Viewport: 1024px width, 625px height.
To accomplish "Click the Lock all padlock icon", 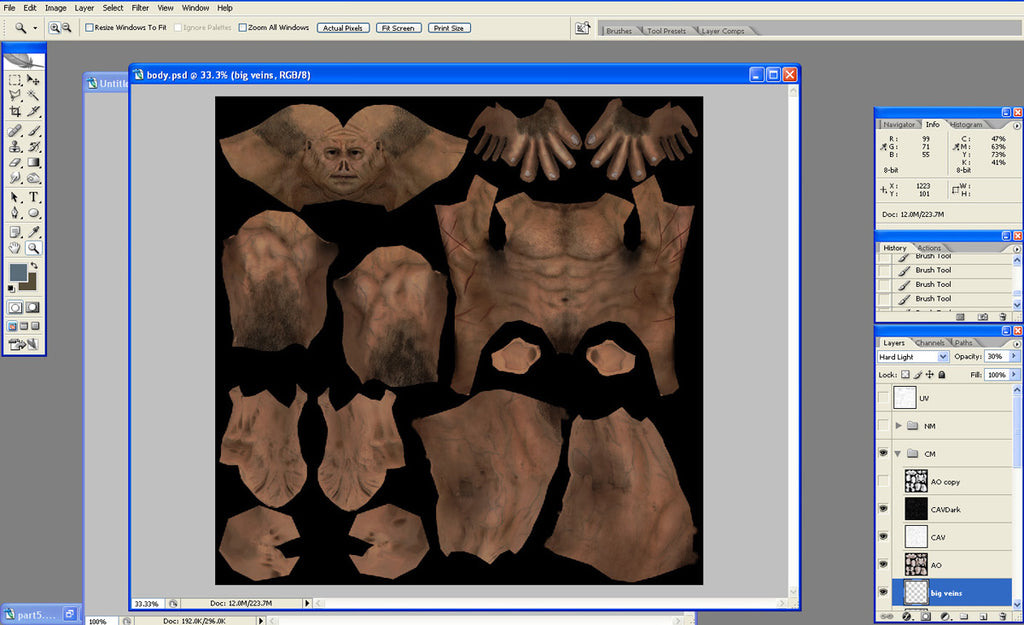I will coord(941,374).
